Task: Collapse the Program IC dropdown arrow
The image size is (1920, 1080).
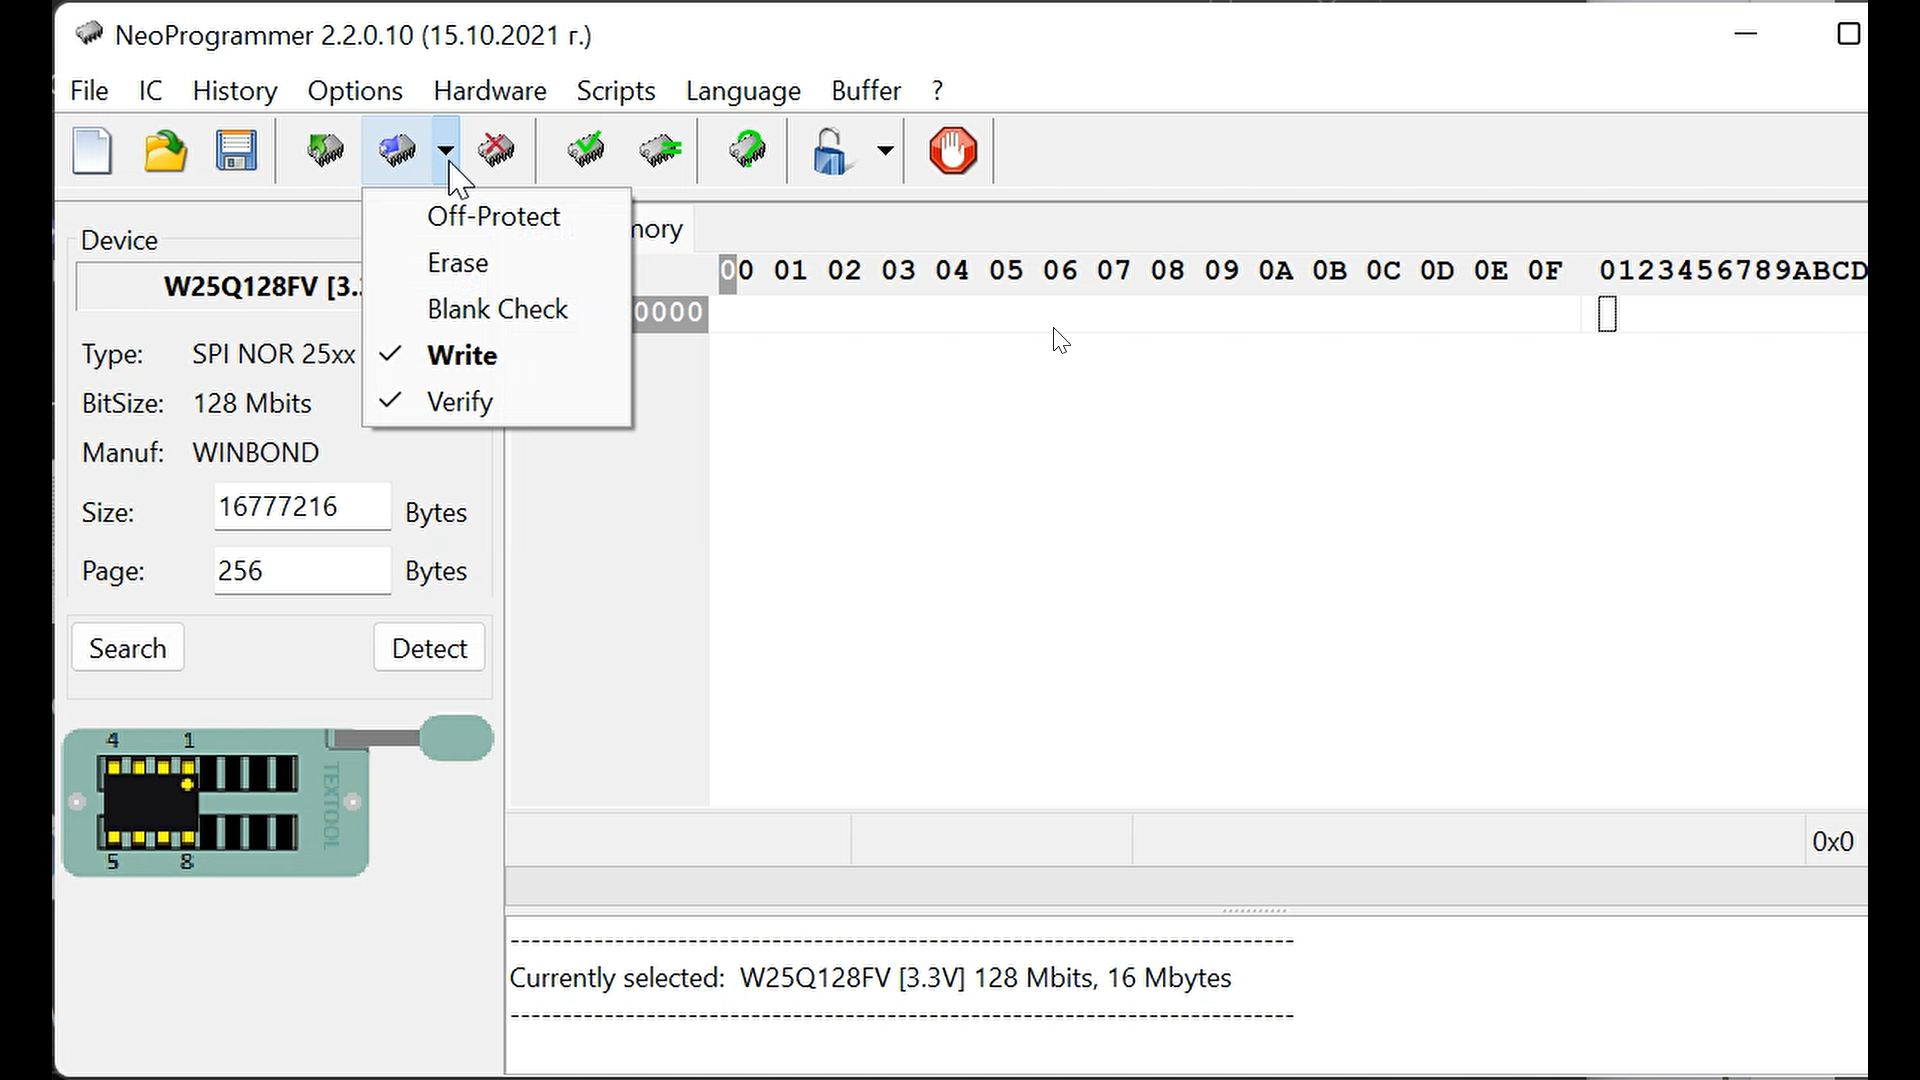Action: (x=446, y=151)
